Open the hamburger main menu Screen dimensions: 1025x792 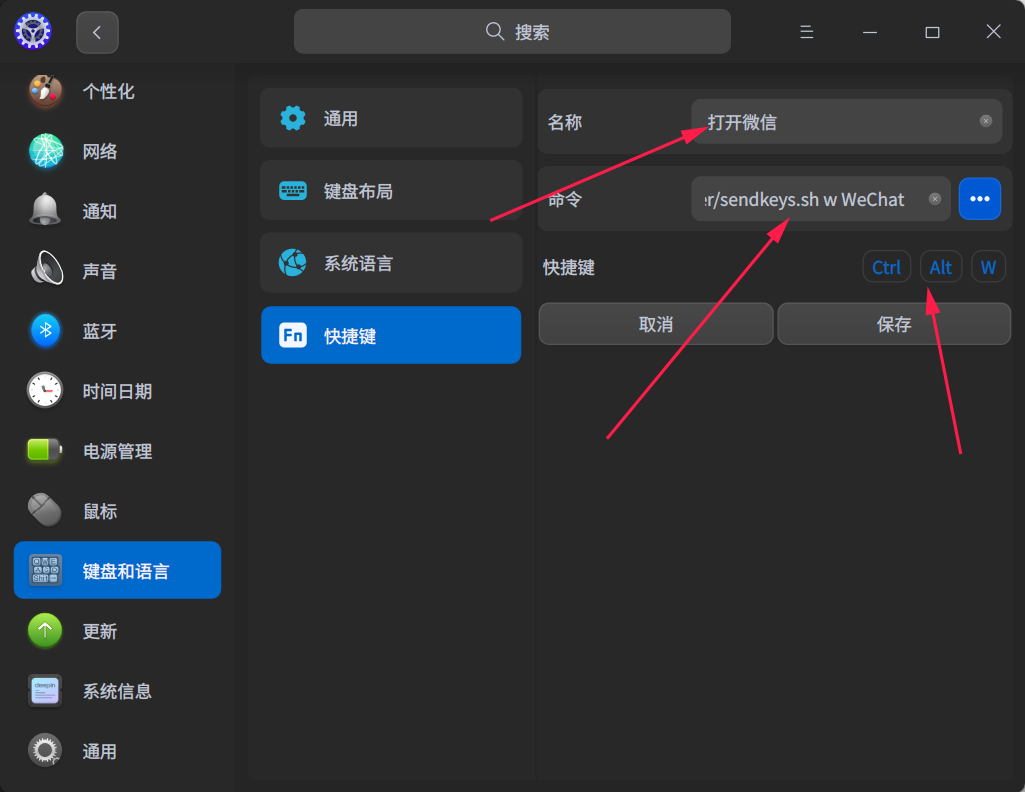click(807, 31)
